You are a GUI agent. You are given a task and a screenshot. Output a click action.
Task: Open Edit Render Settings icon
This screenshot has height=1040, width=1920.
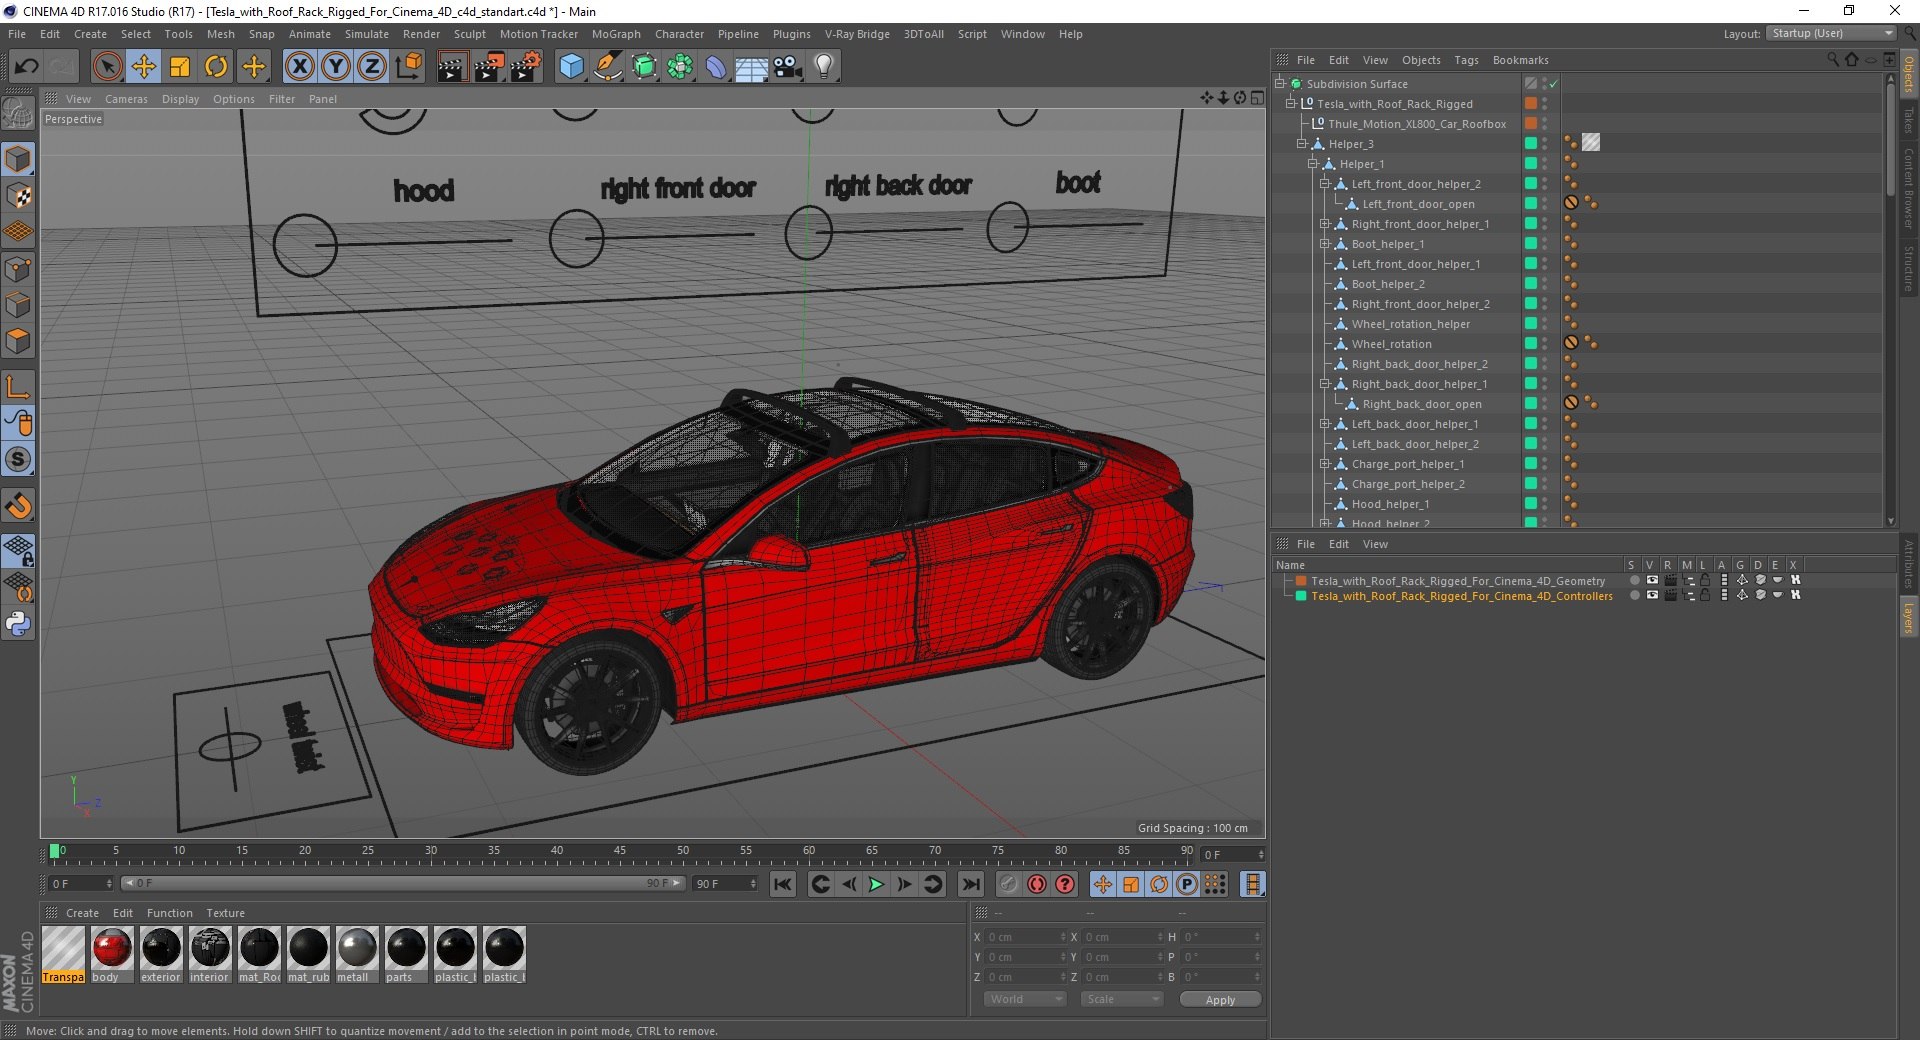point(526,67)
